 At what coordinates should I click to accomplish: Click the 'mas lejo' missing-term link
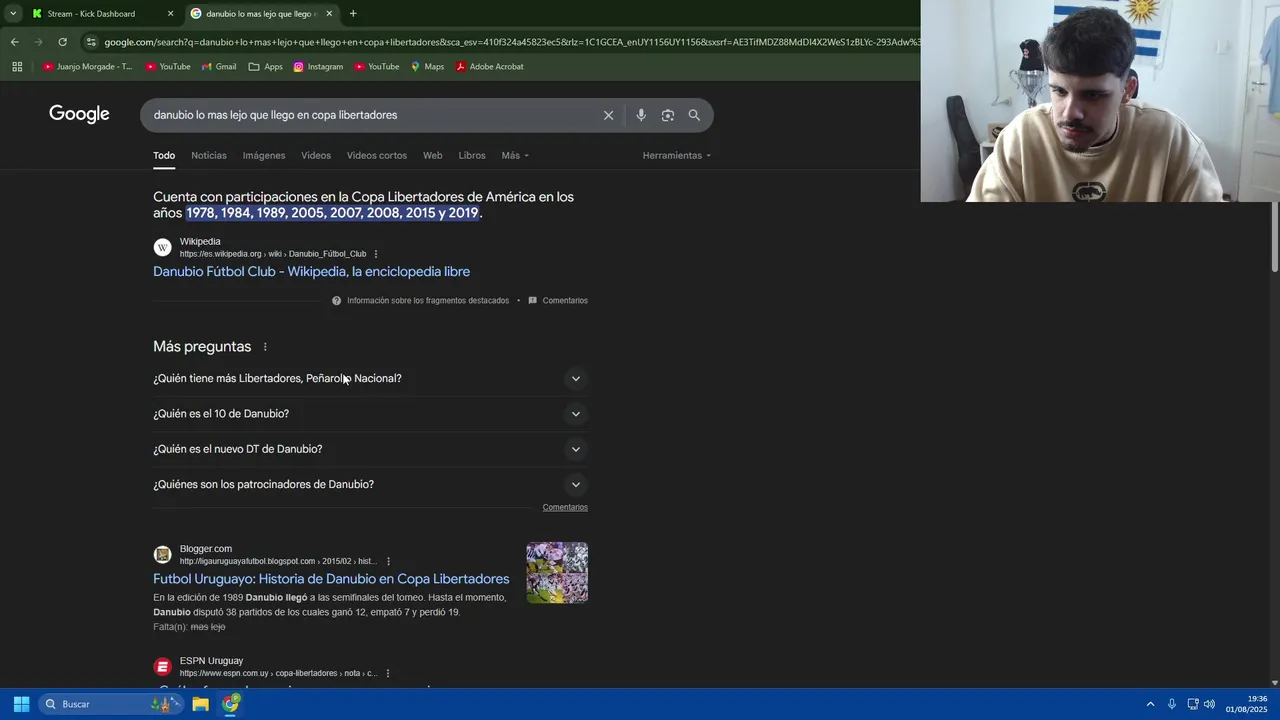208,627
